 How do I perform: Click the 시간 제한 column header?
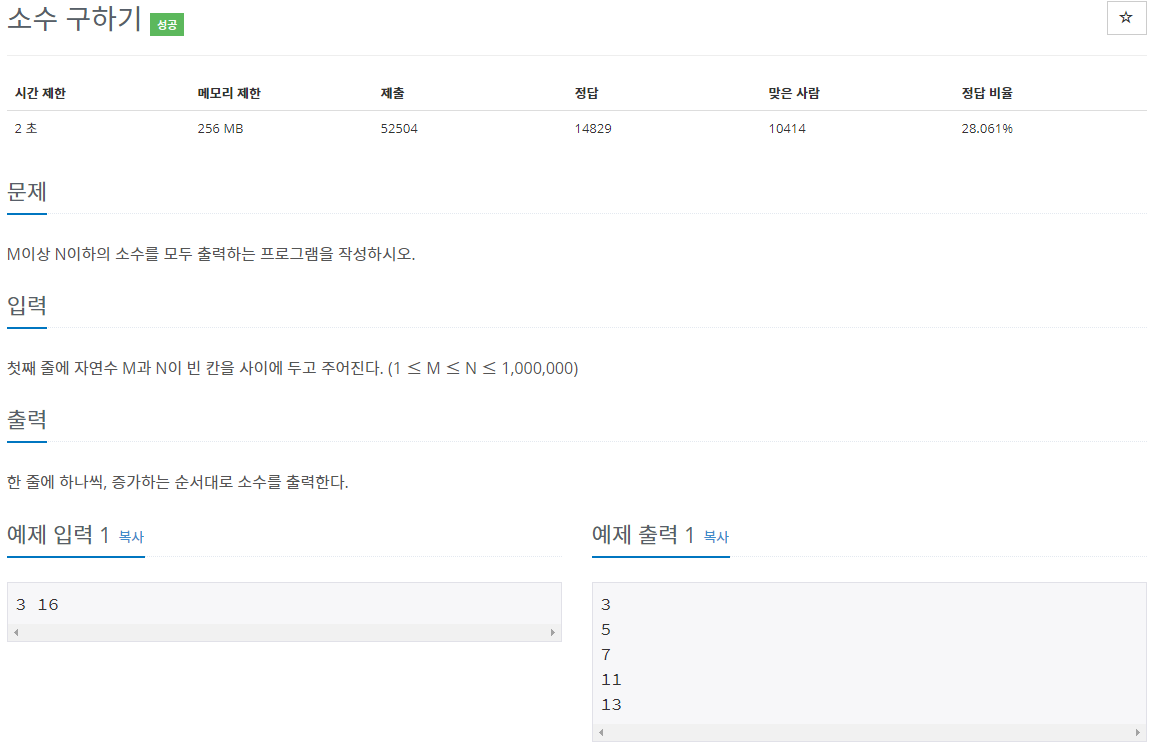40,93
